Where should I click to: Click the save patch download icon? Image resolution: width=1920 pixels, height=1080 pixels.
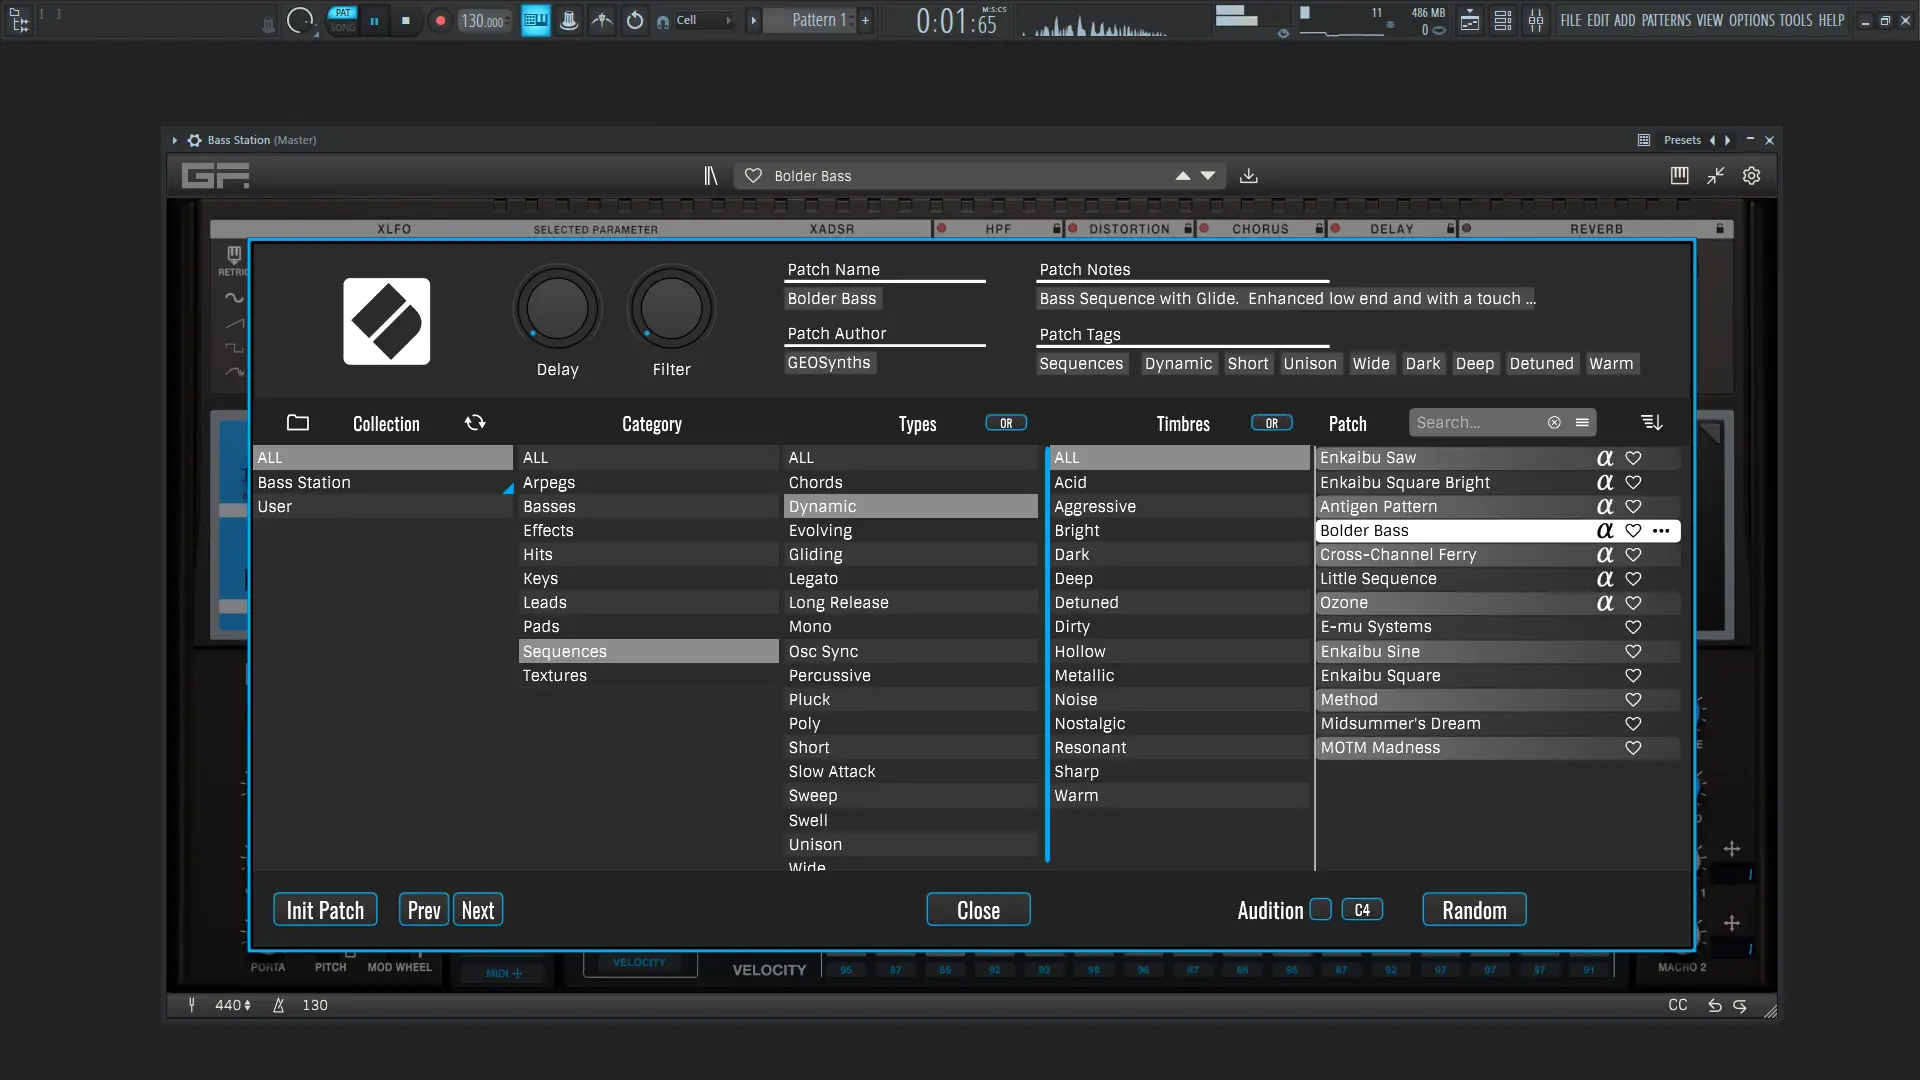pos(1248,176)
